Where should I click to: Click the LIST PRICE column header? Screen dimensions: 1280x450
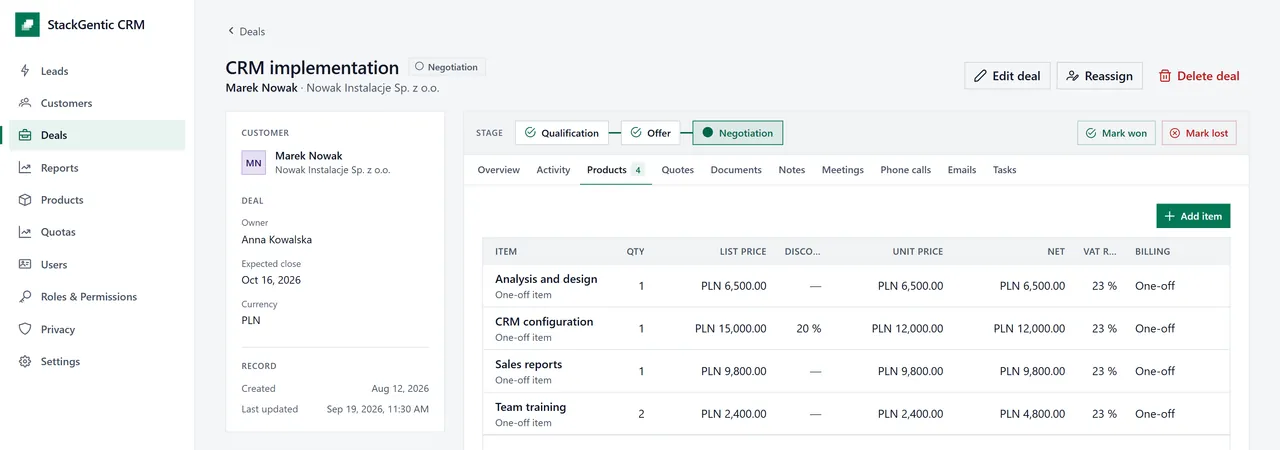pyautogui.click(x=743, y=252)
